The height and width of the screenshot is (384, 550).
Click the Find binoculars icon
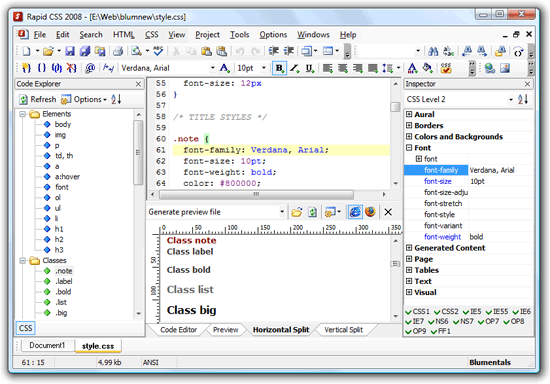click(x=433, y=52)
